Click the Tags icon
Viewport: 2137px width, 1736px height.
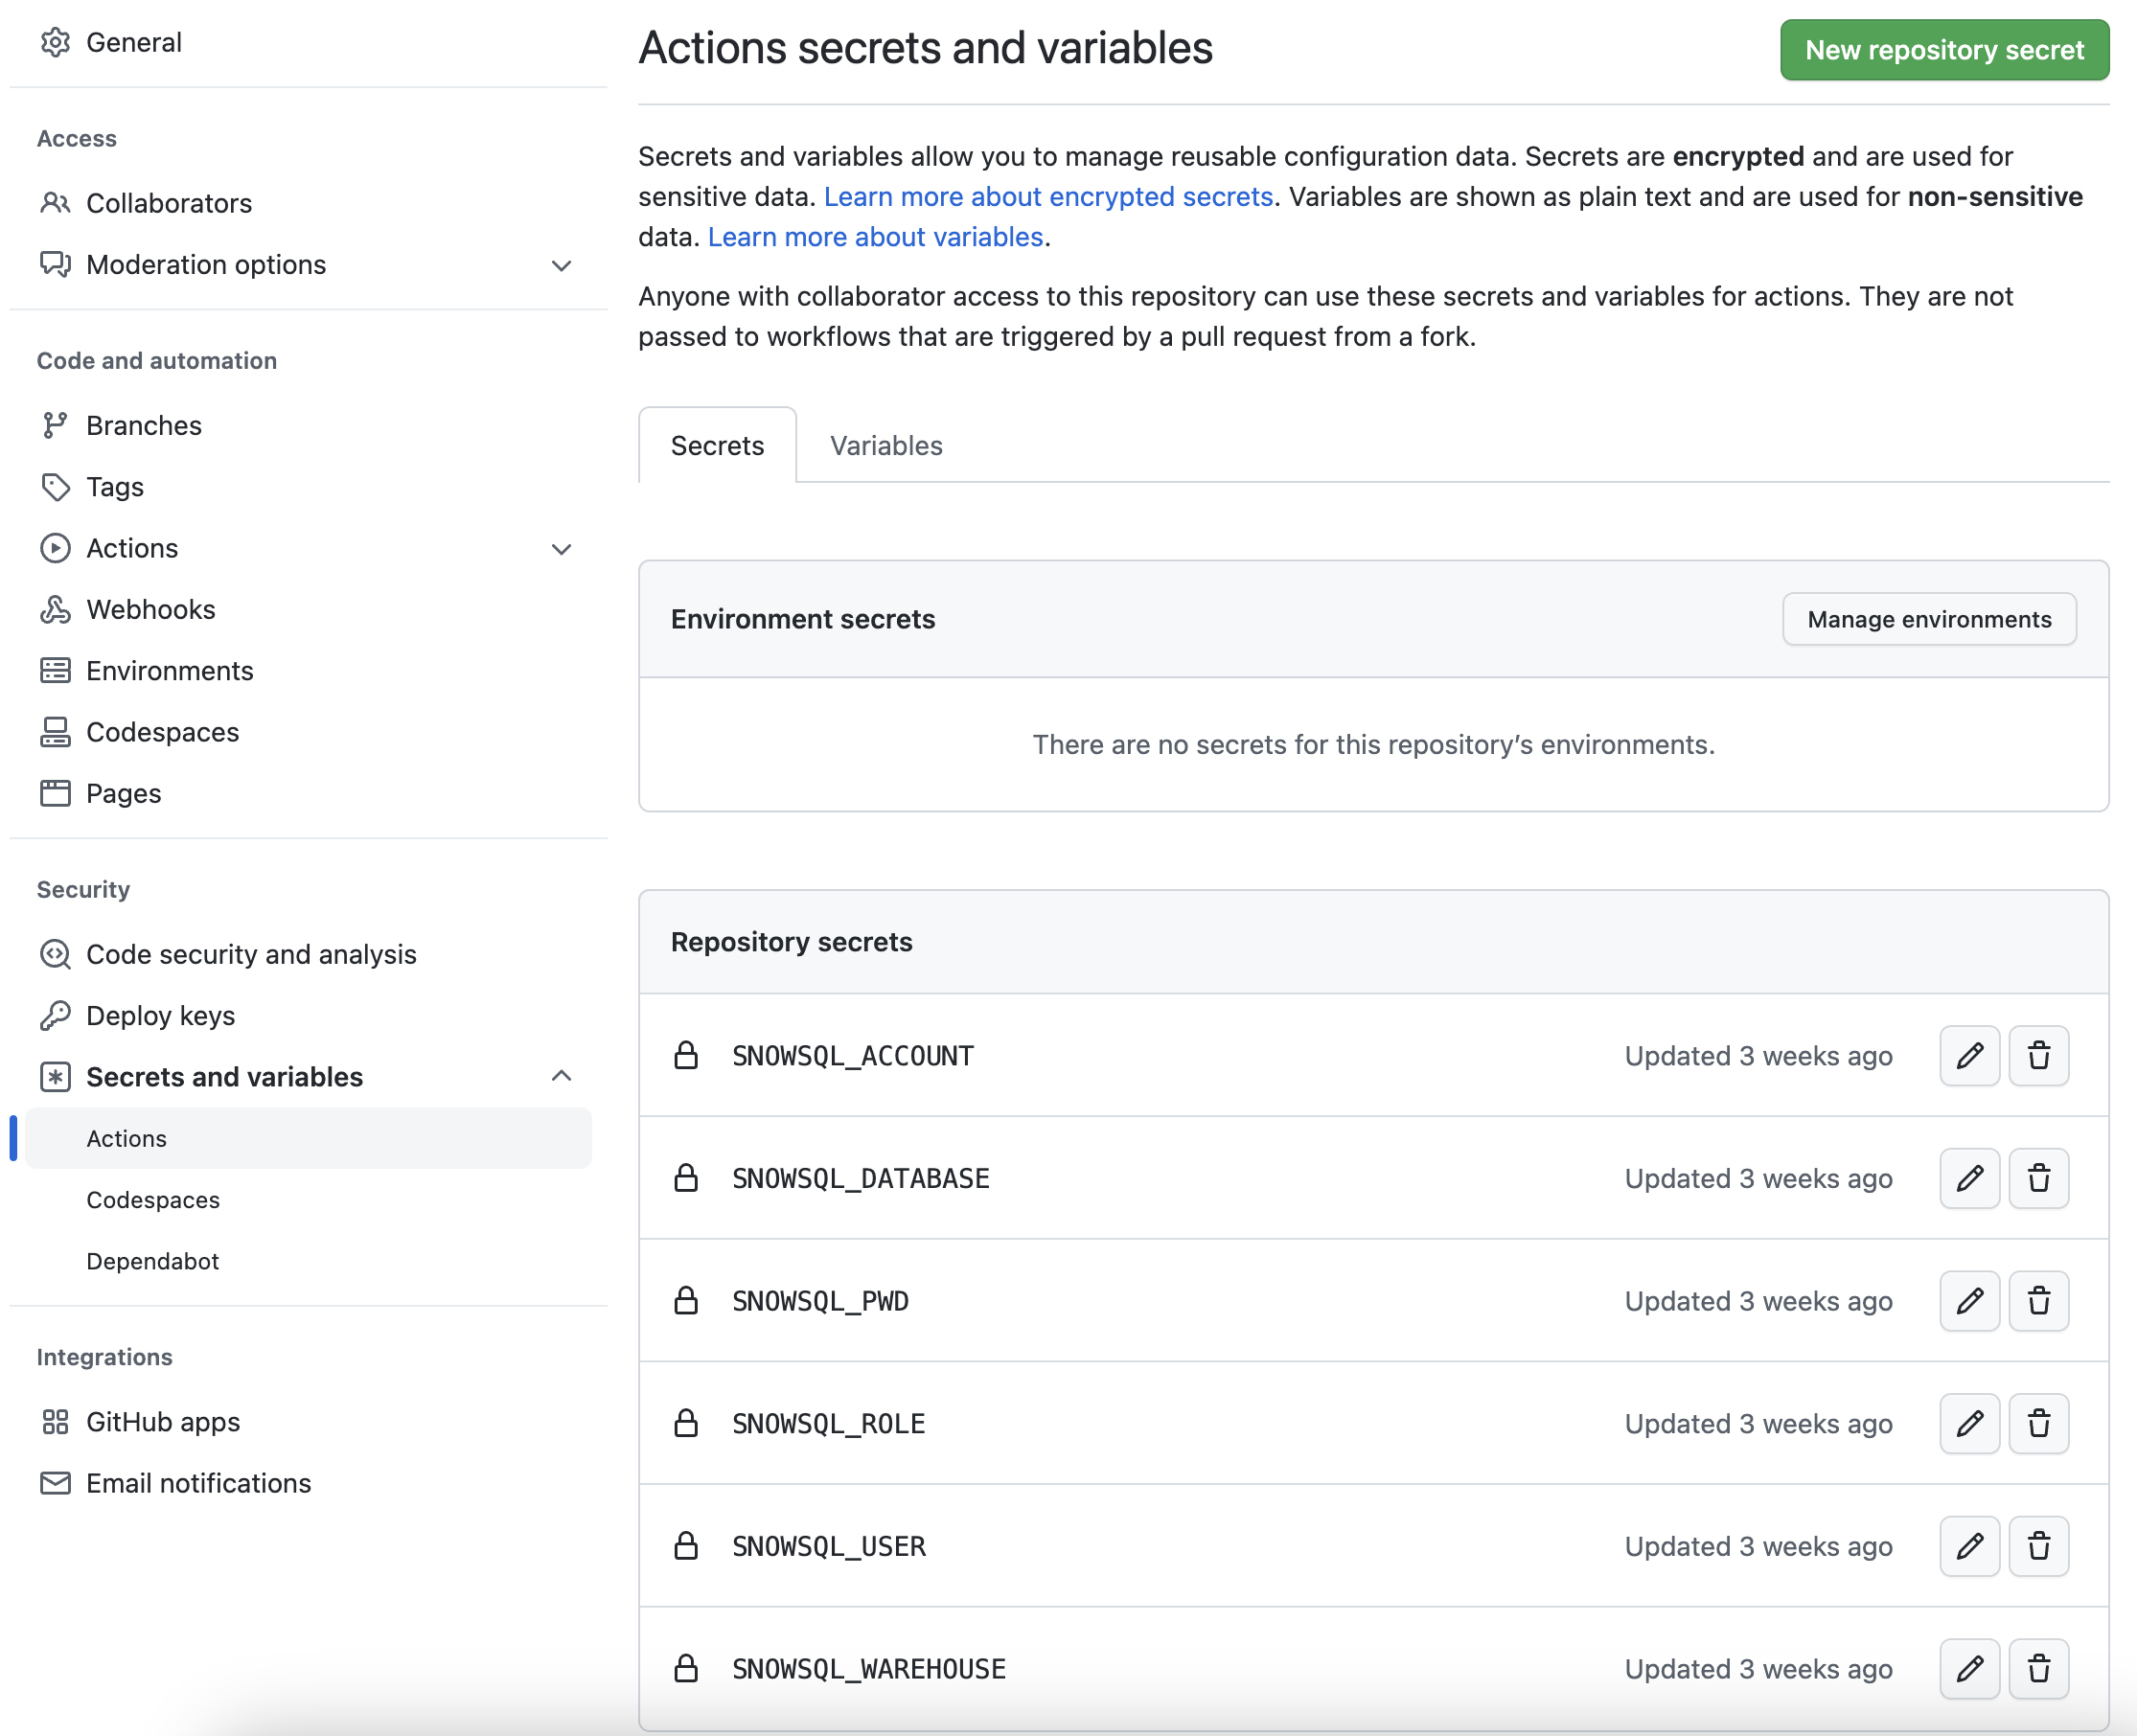click(55, 487)
